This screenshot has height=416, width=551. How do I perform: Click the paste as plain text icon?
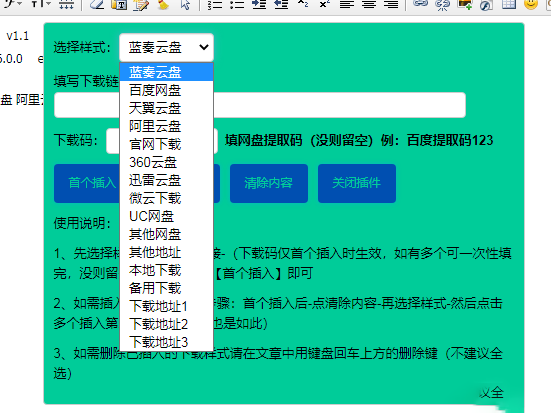(119, 4)
